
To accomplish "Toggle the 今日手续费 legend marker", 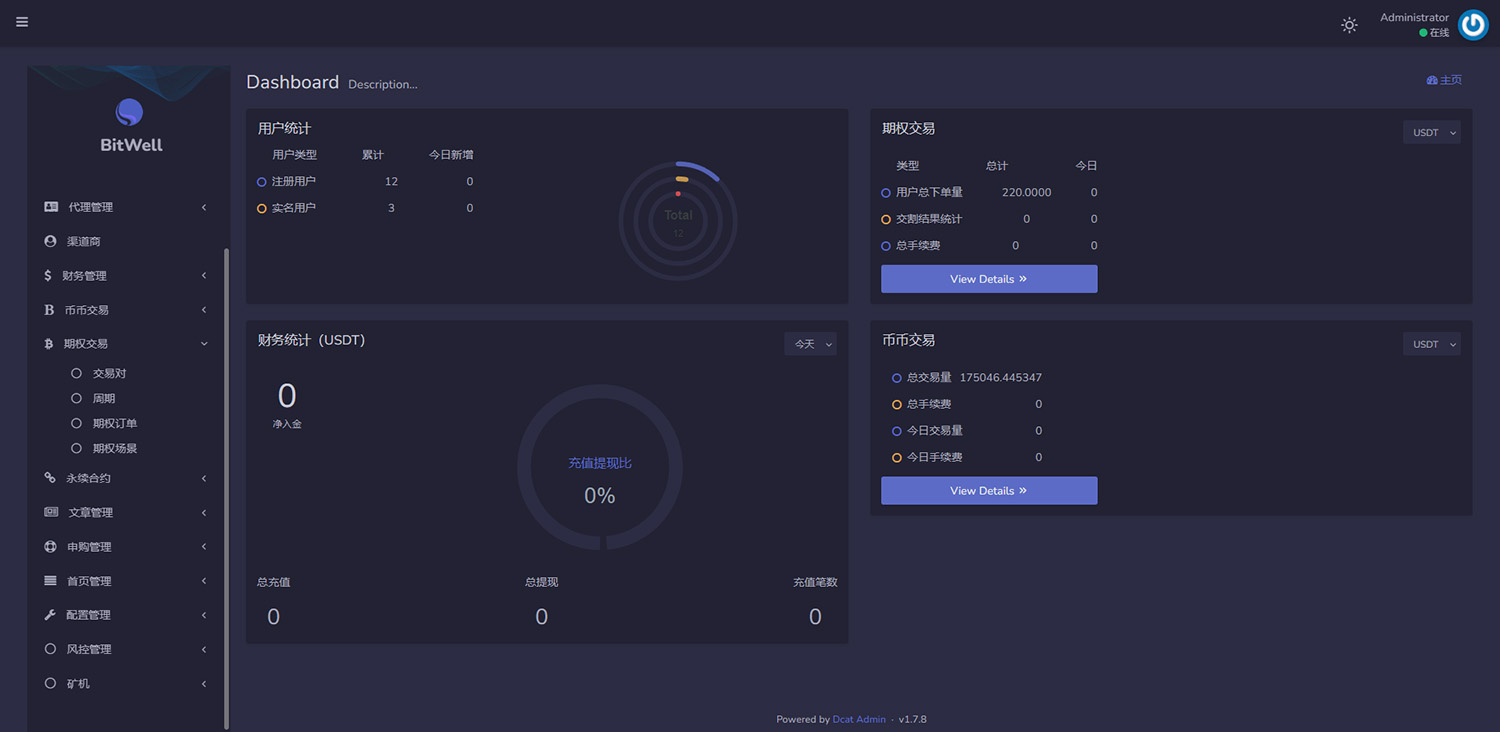I will tap(897, 458).
